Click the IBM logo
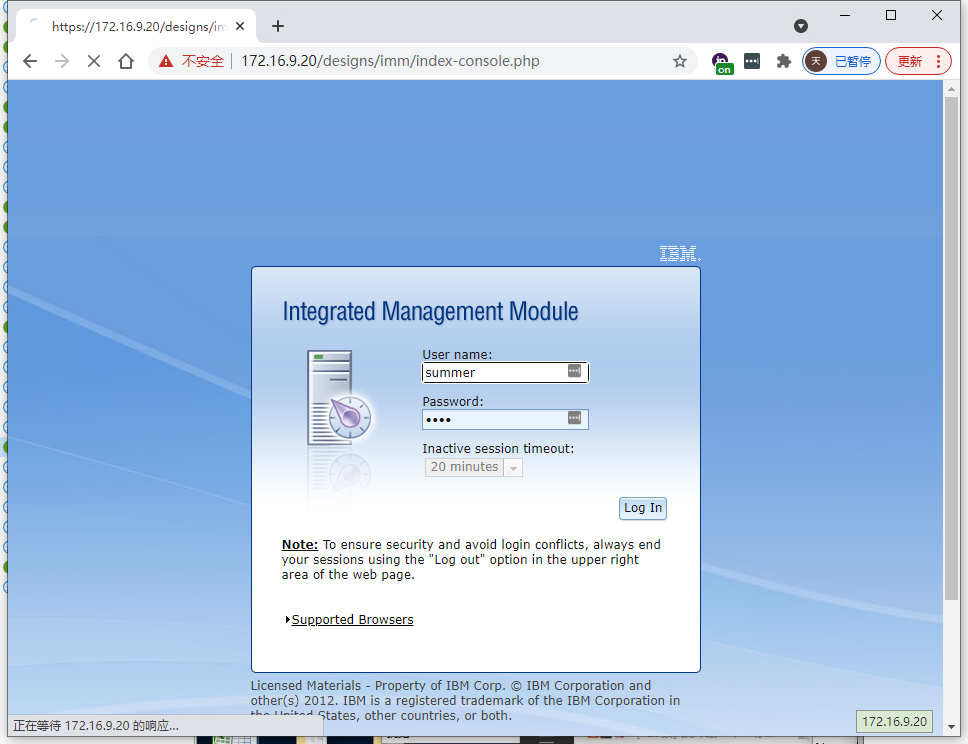The image size is (968, 744). 680,253
